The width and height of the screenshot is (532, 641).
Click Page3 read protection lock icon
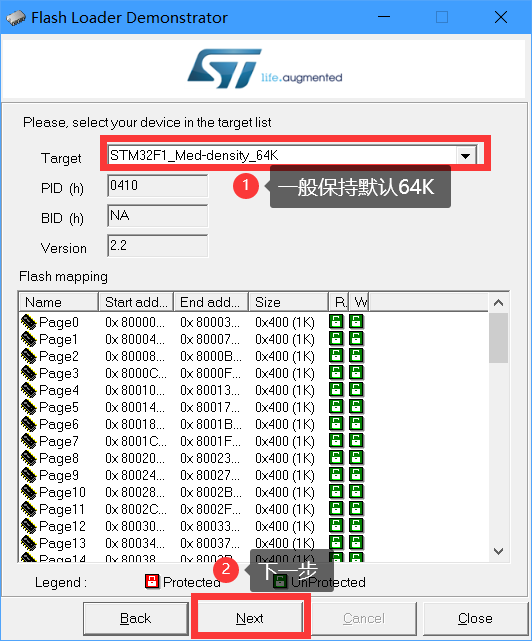[x=336, y=373]
